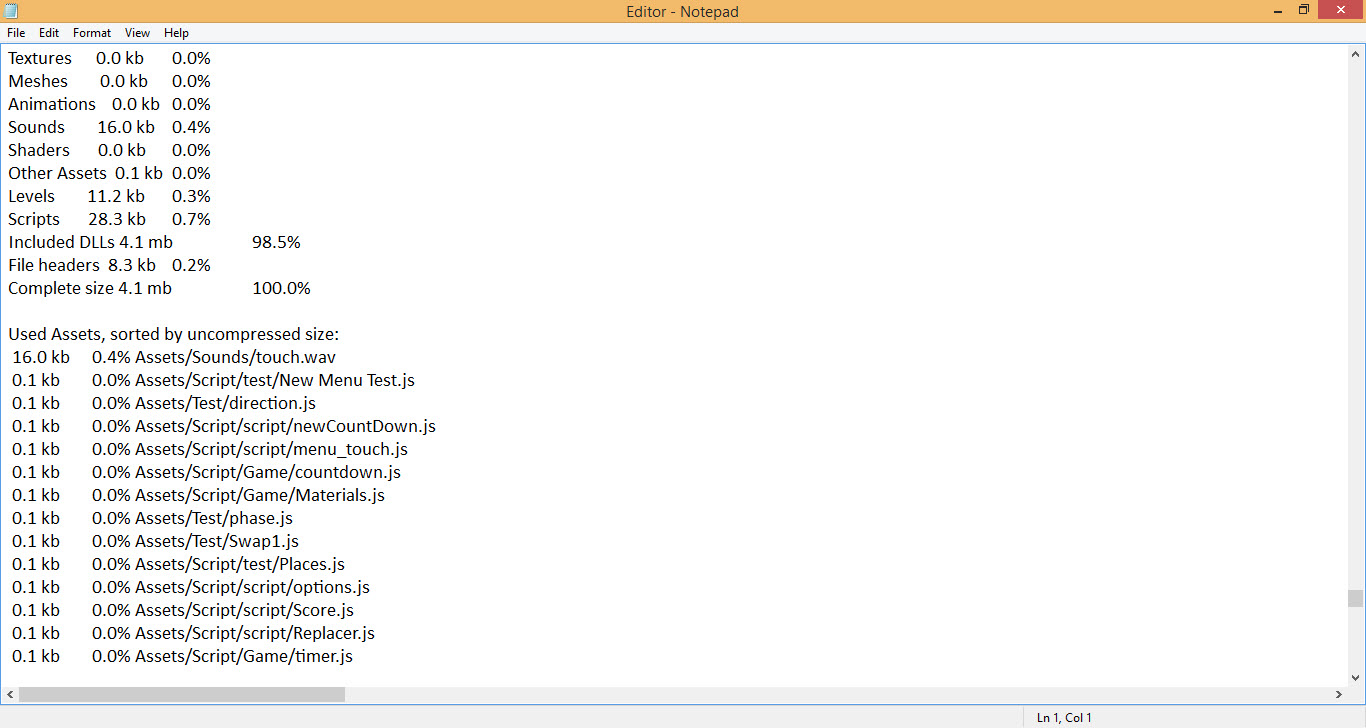Image resolution: width=1366 pixels, height=728 pixels.
Task: Click the "newCountDown.js" line
Action: click(x=224, y=426)
